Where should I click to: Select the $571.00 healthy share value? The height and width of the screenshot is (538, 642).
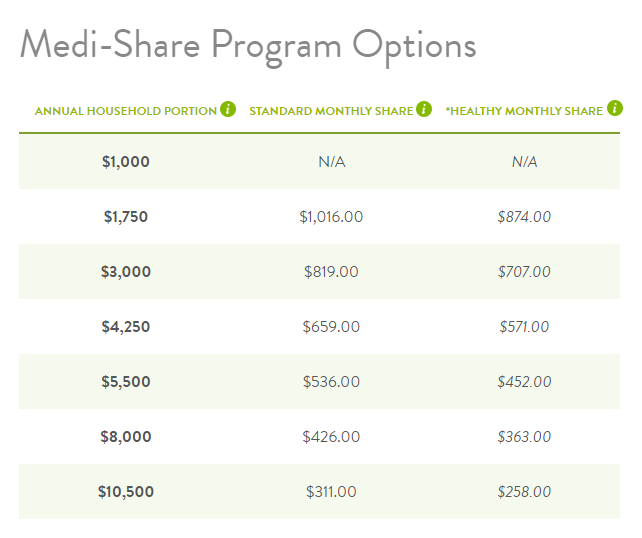click(524, 326)
